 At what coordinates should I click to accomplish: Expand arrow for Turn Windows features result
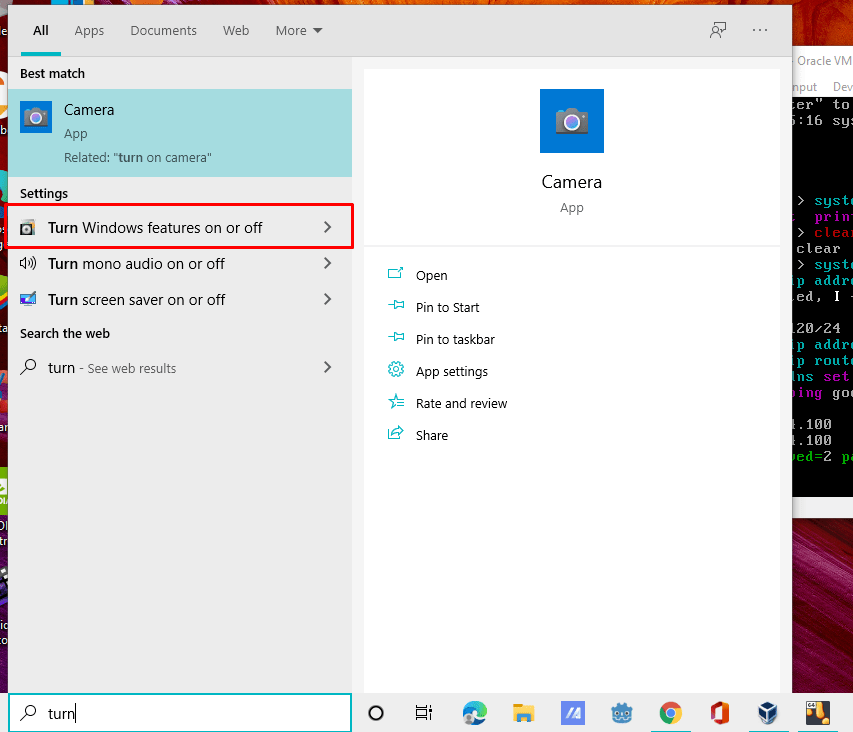(327, 228)
